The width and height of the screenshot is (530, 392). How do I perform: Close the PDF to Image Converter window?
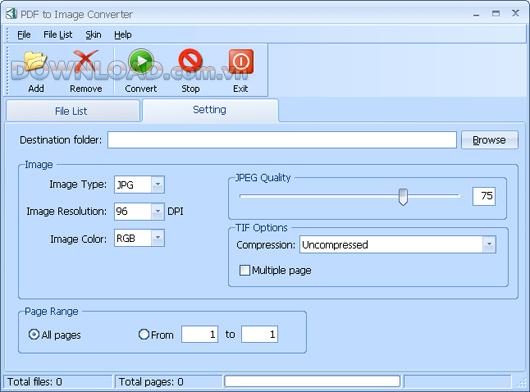pyautogui.click(x=515, y=13)
